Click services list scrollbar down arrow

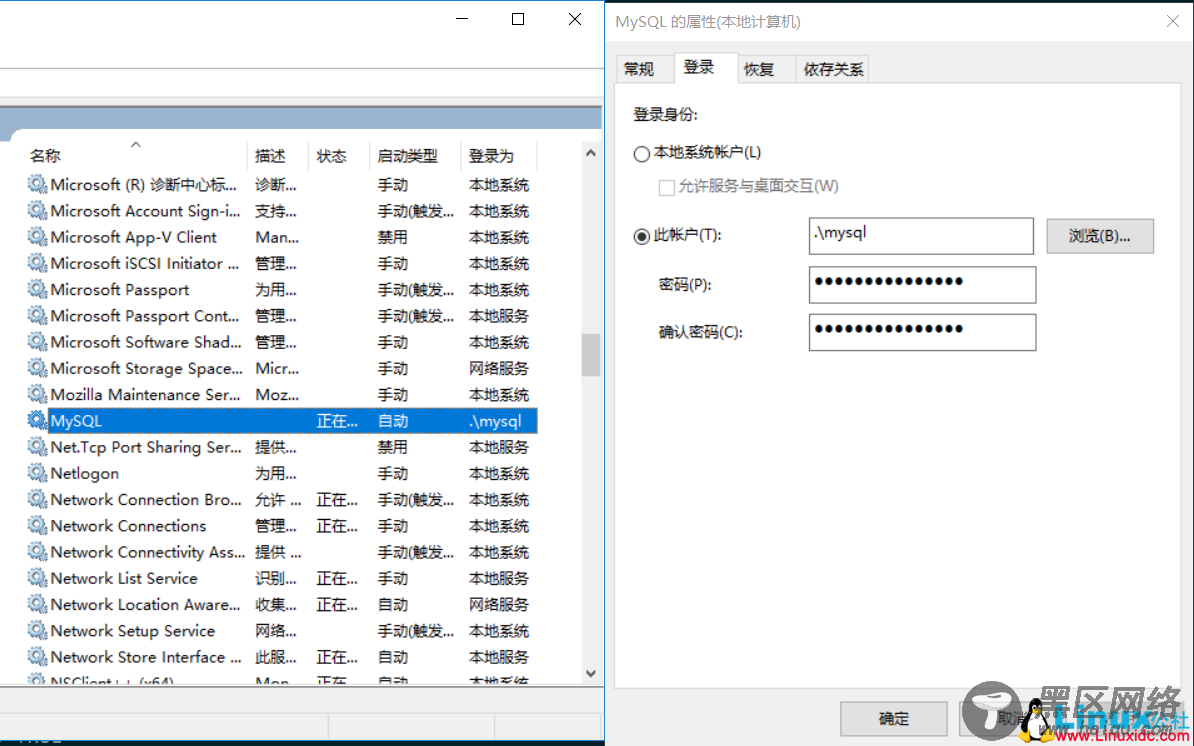pyautogui.click(x=591, y=673)
